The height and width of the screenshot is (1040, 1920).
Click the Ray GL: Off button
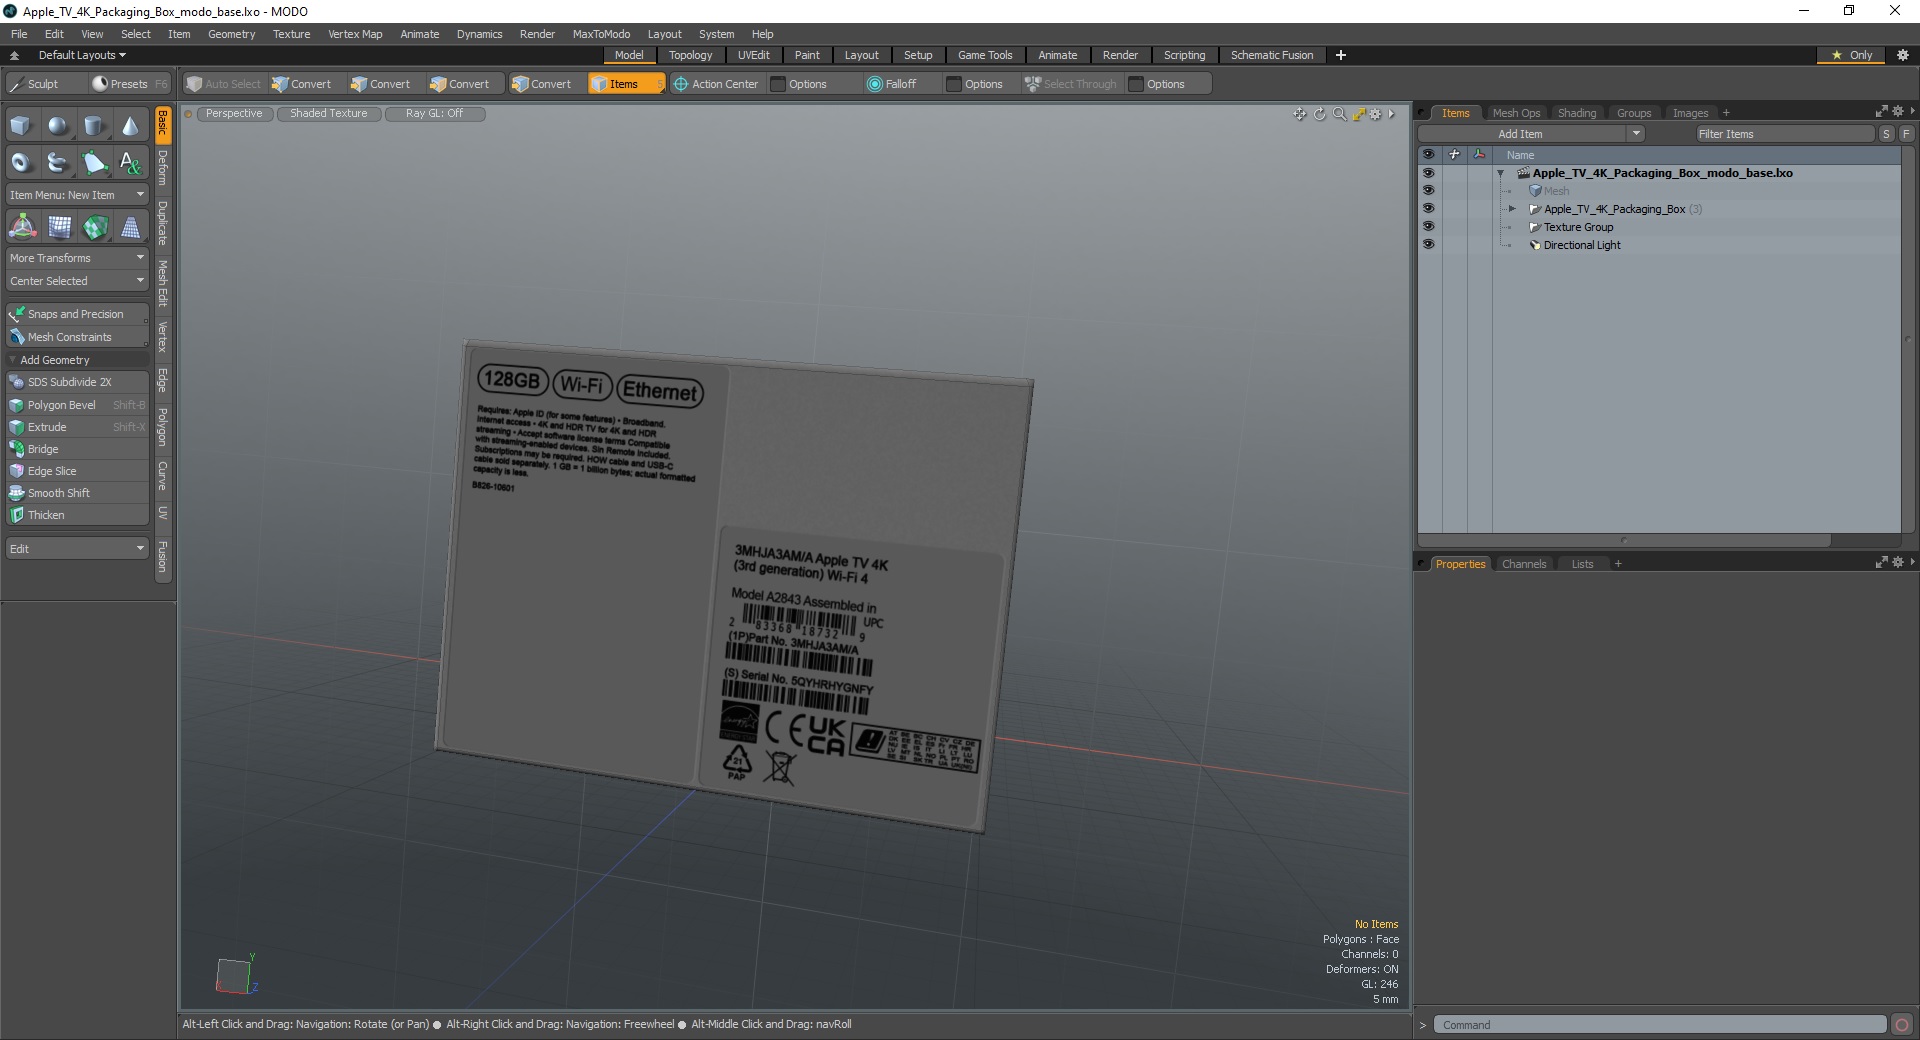(434, 114)
